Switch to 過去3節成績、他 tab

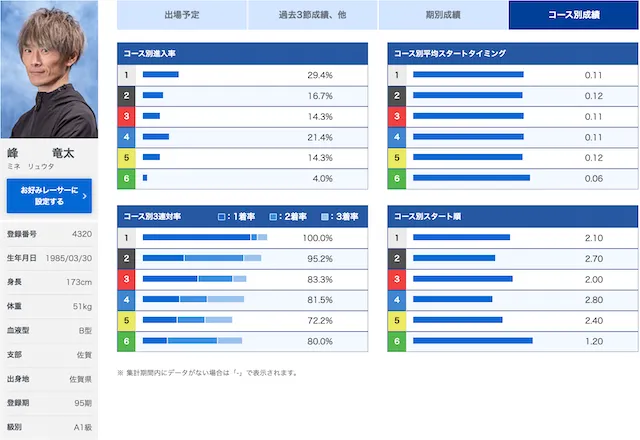coord(312,15)
